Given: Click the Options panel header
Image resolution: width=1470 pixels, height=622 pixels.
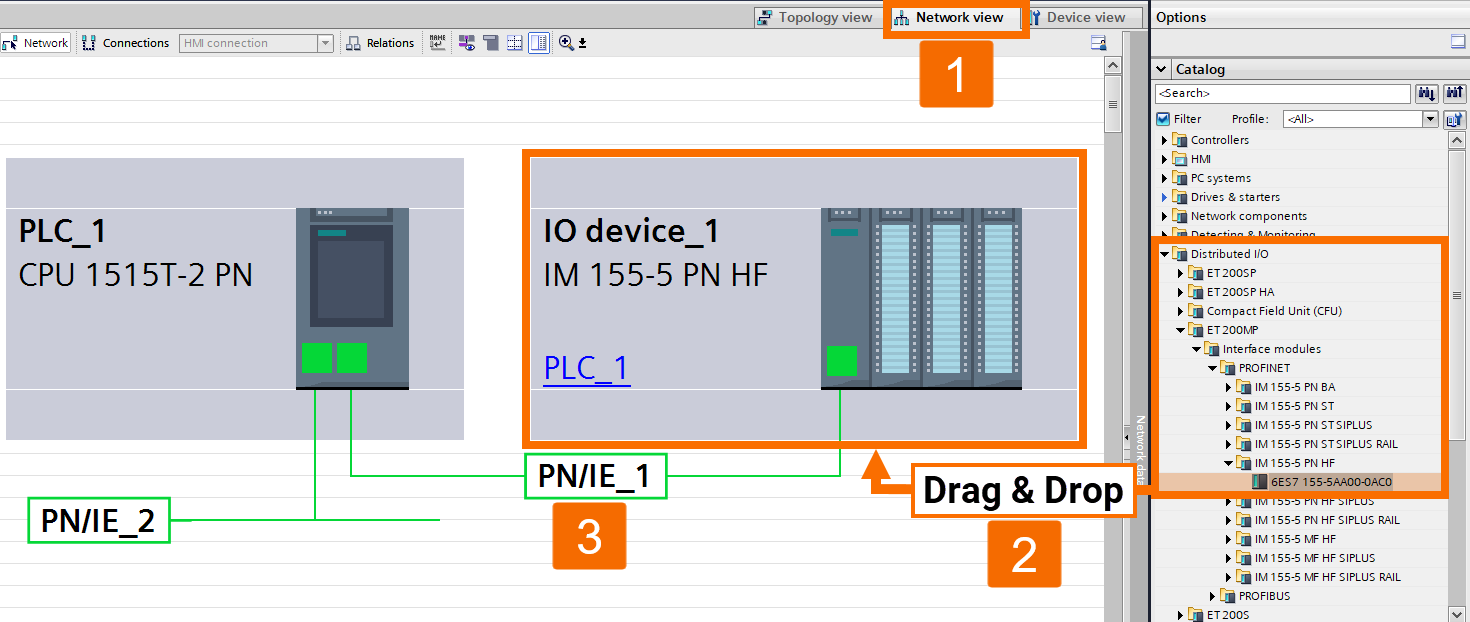Looking at the screenshot, I should [1310, 17].
